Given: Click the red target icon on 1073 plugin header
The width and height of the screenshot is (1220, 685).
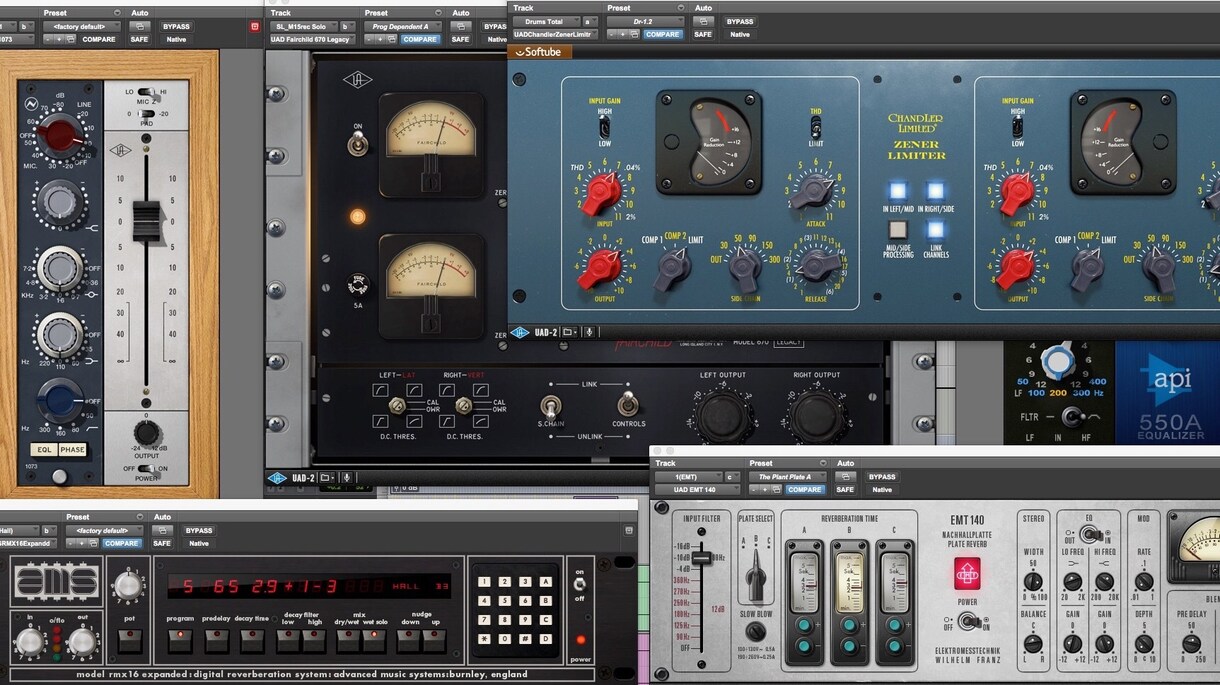Looking at the screenshot, I should tap(253, 26).
